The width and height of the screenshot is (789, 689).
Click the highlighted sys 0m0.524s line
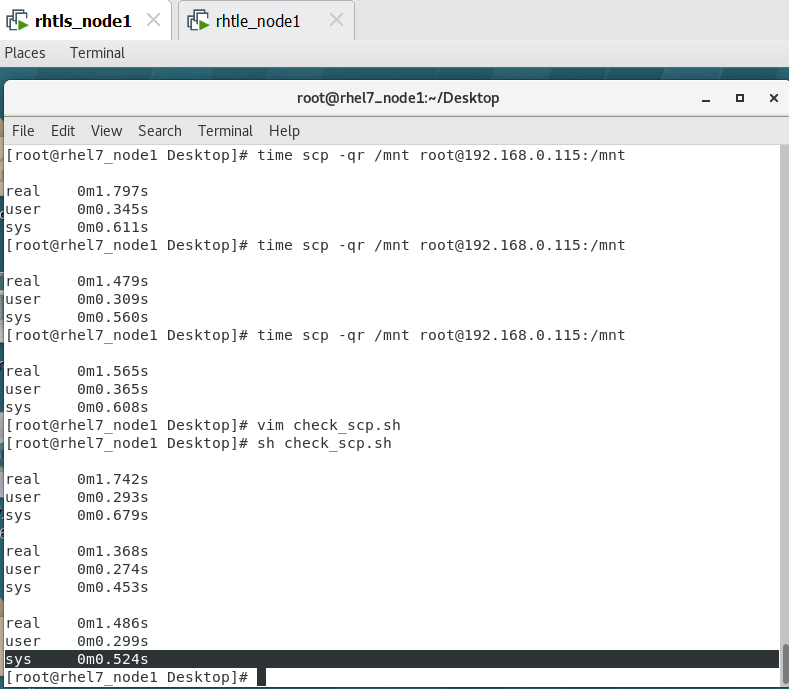tap(392, 659)
